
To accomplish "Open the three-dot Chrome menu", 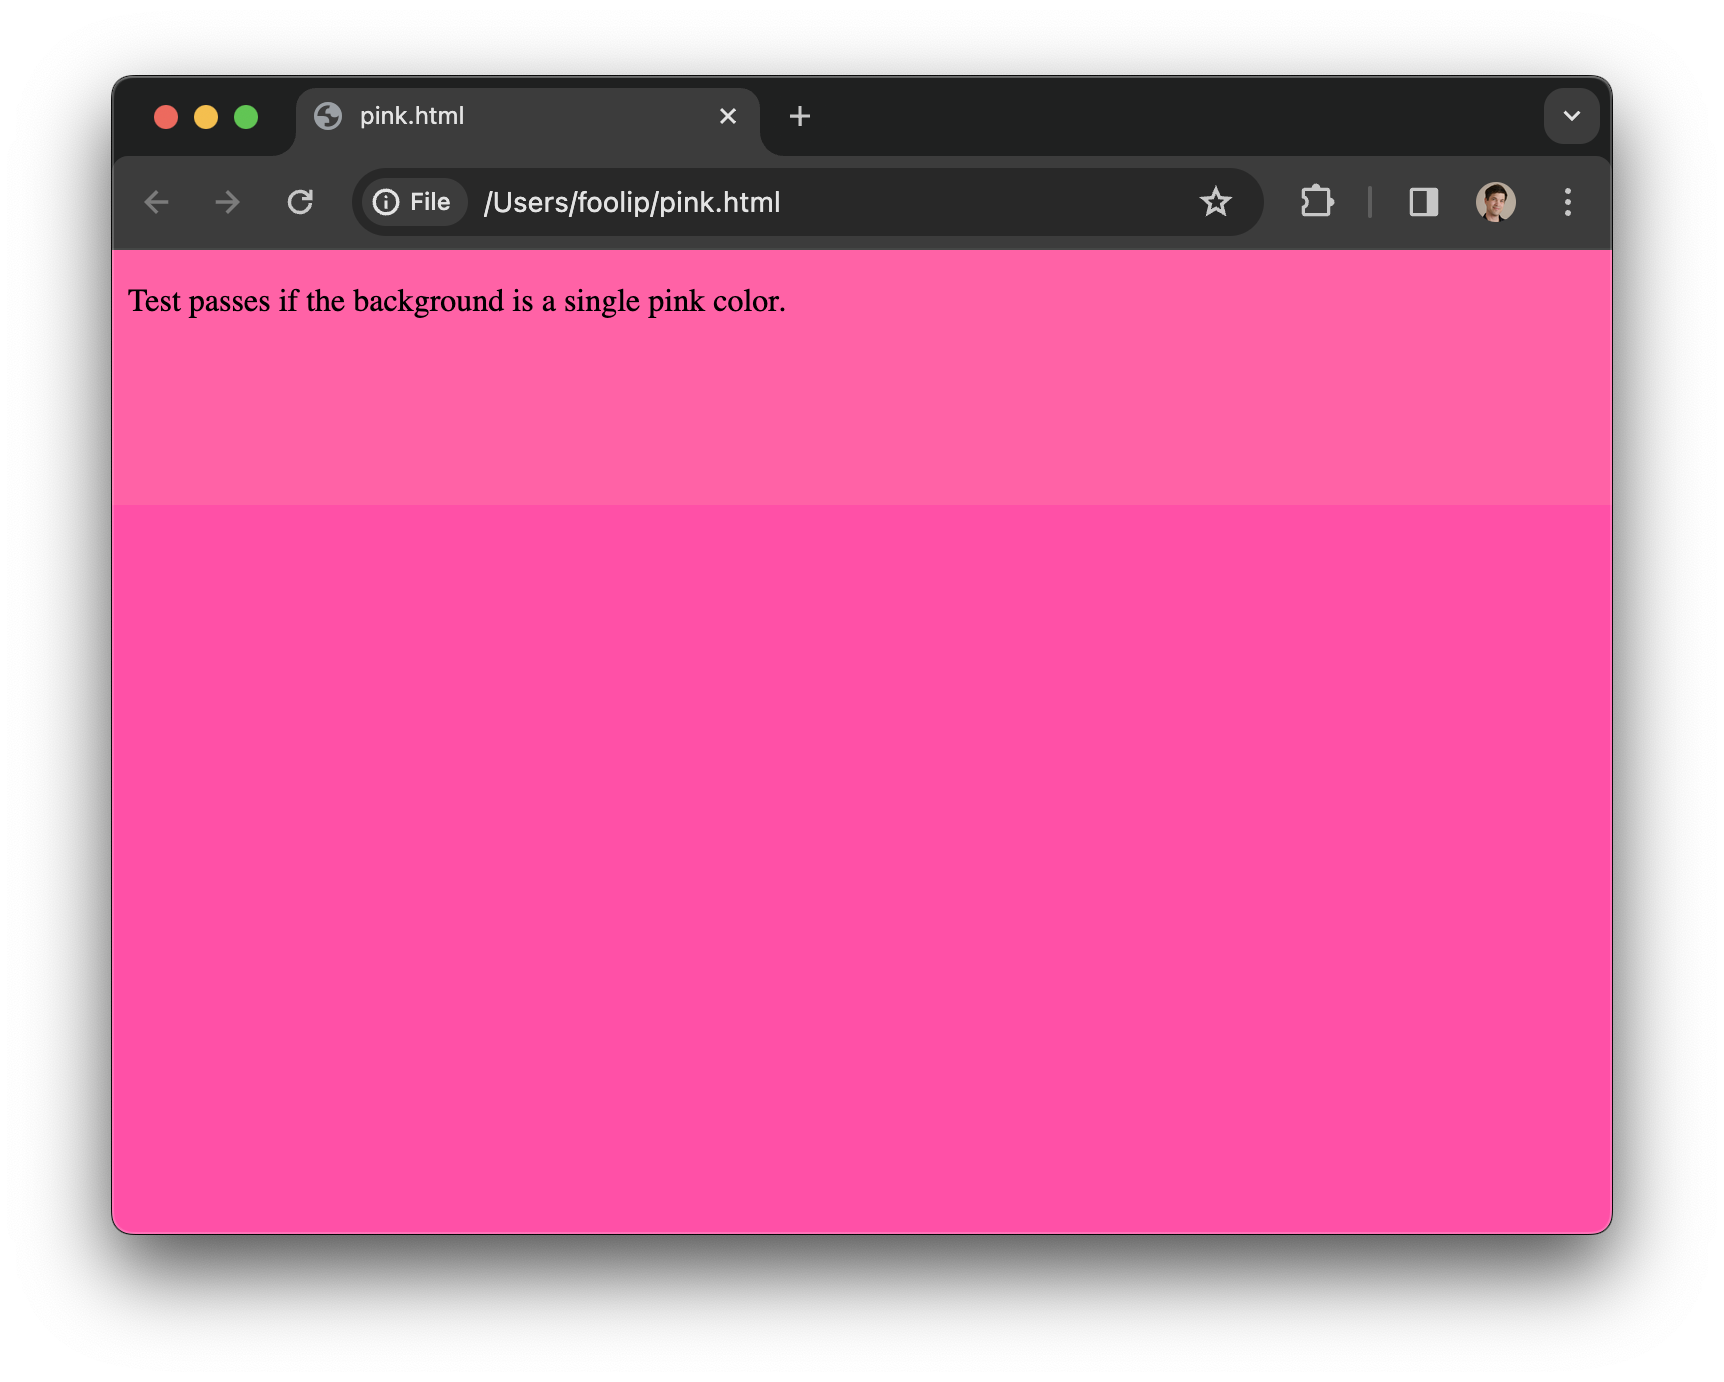I will pyautogui.click(x=1567, y=203).
